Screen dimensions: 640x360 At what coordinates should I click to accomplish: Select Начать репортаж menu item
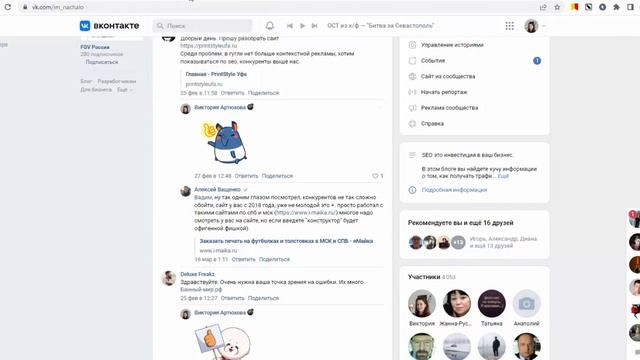click(444, 92)
